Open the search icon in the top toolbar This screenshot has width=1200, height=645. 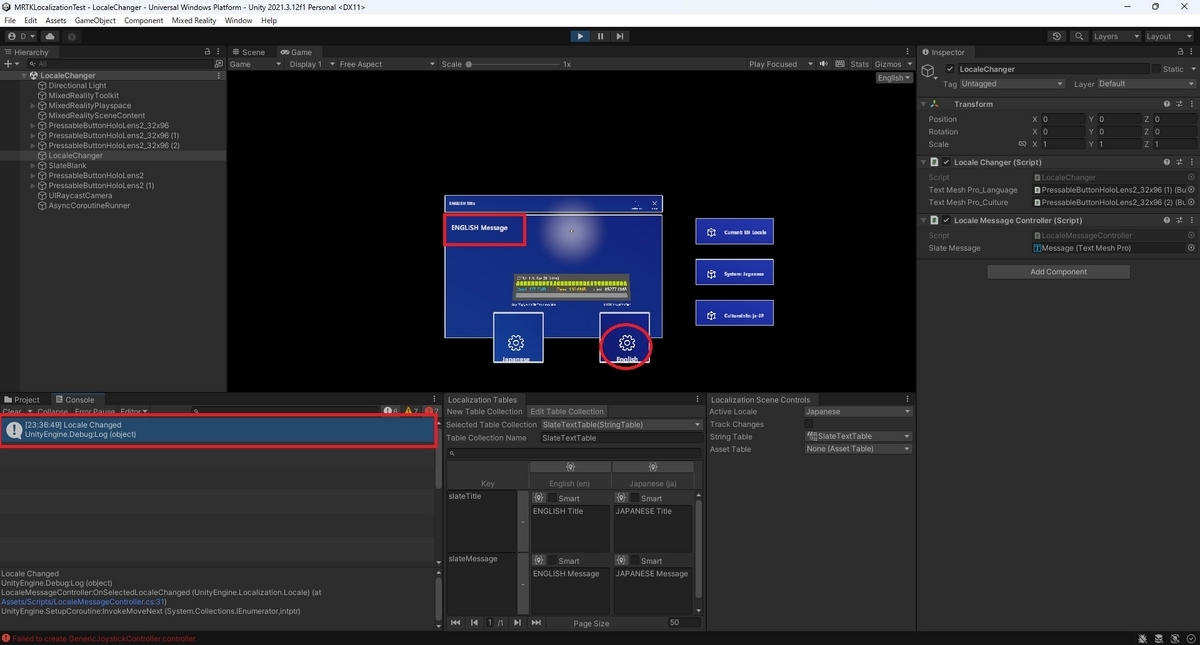tap(1081, 36)
